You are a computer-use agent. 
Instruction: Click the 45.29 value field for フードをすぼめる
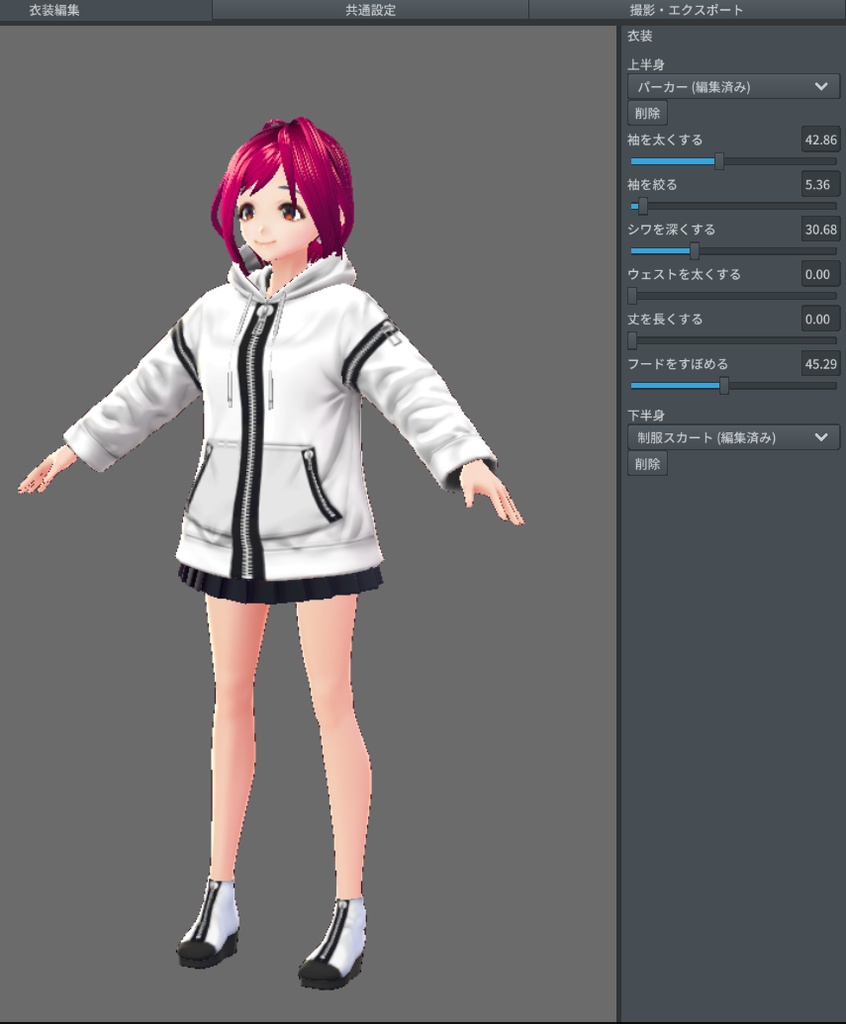tap(819, 364)
